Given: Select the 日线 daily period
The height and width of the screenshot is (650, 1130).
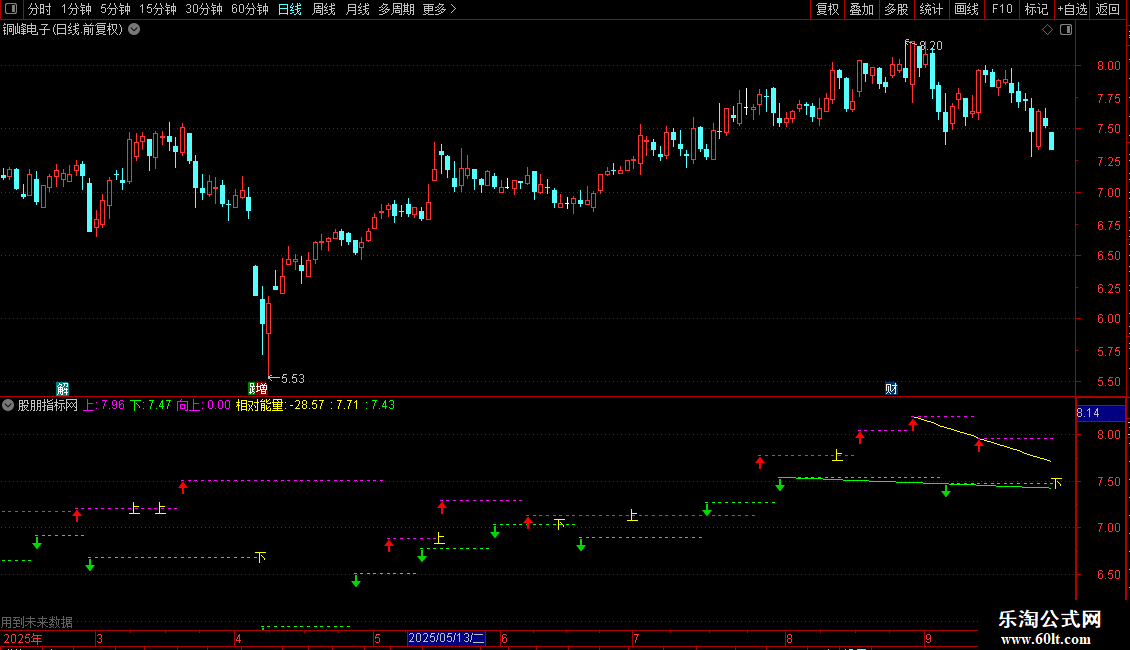Looking at the screenshot, I should 290,9.
